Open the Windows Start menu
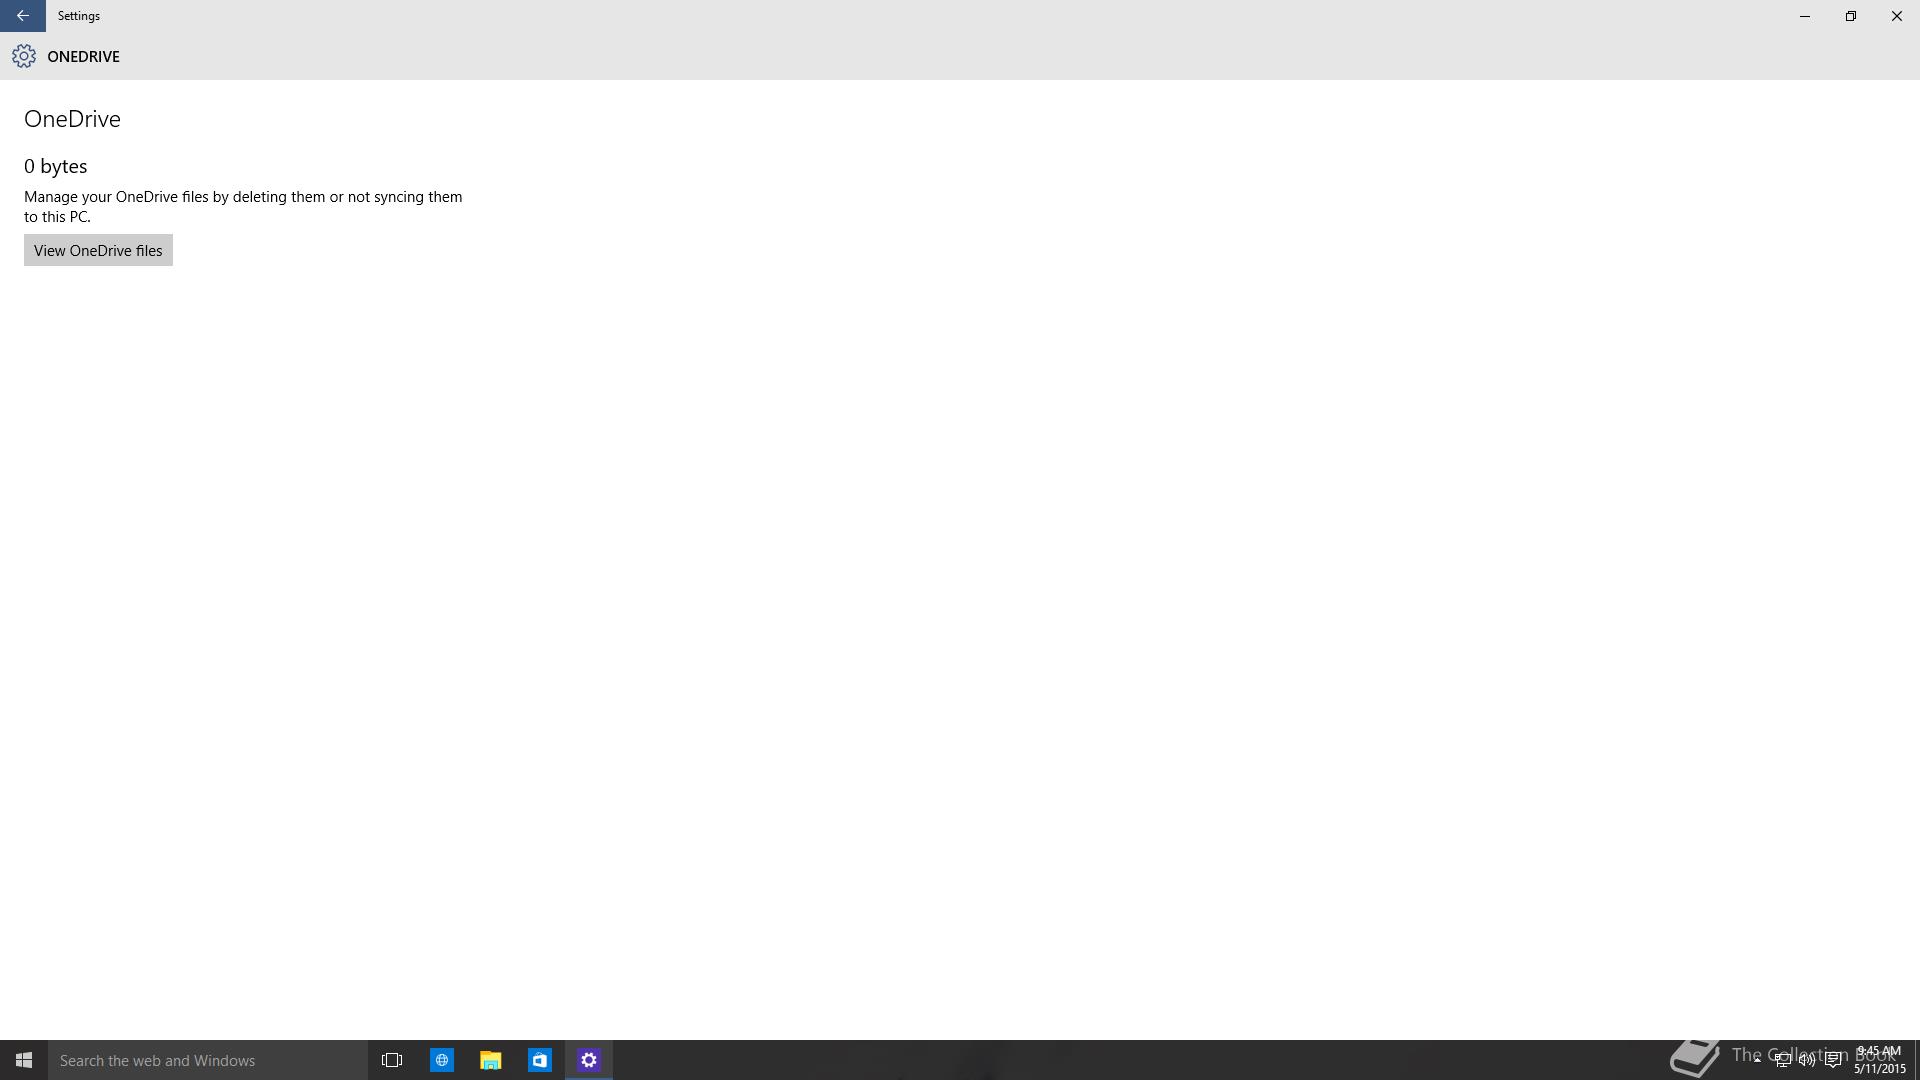 pos(23,1060)
